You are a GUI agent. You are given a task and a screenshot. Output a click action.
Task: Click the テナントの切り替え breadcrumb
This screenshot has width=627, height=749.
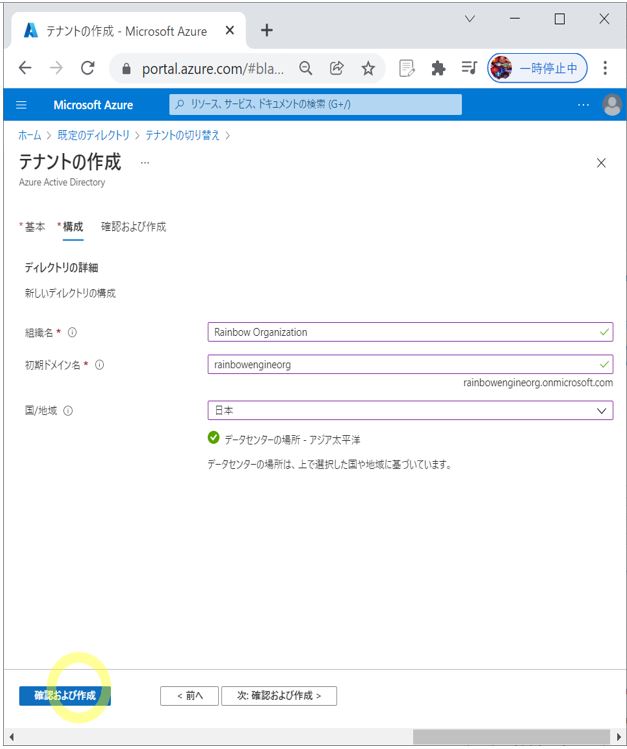pyautogui.click(x=182, y=135)
